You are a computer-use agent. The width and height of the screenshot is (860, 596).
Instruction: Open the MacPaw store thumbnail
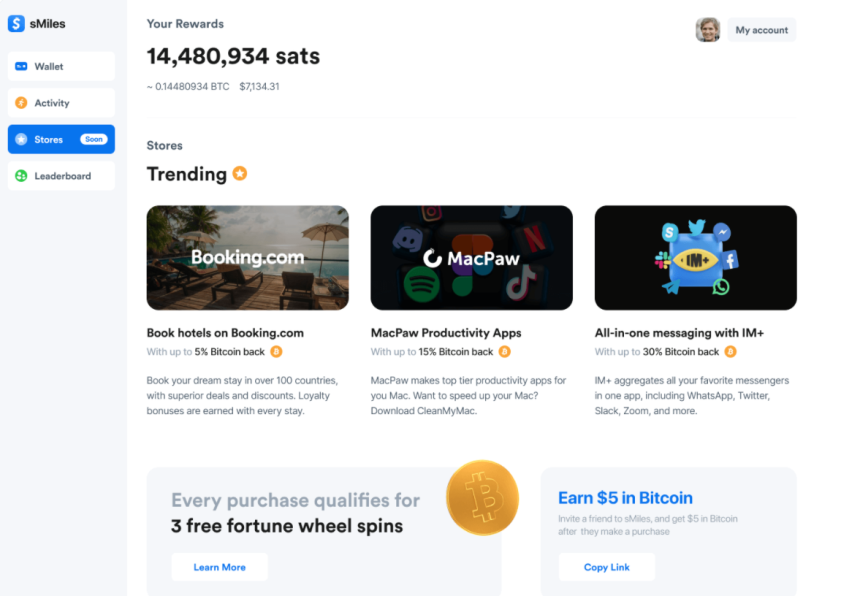tap(472, 258)
